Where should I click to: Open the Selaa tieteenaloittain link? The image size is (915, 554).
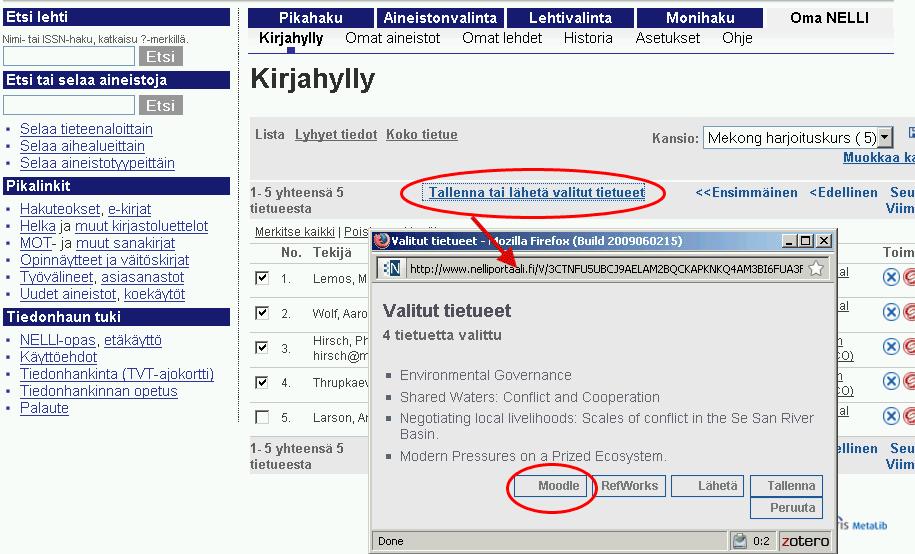point(86,129)
